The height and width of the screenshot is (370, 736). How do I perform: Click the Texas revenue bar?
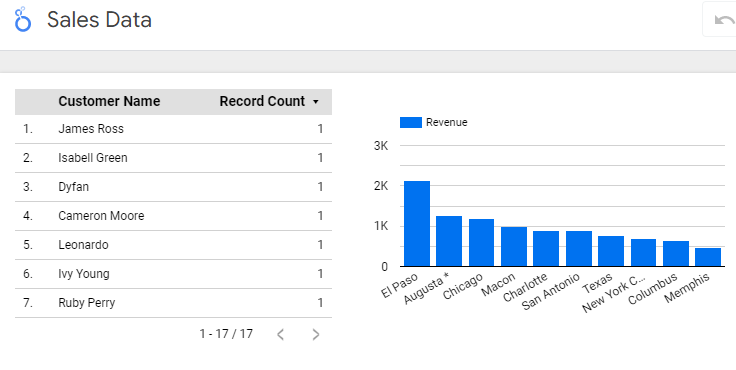click(x=611, y=251)
